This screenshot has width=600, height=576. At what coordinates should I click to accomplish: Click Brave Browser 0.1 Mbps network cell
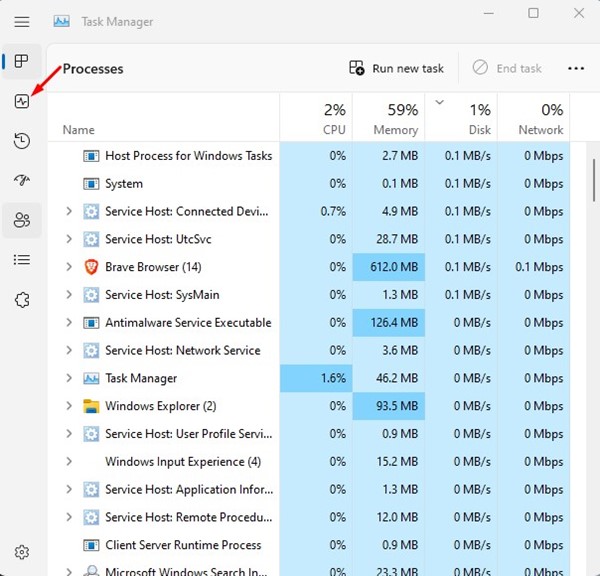coord(533,267)
